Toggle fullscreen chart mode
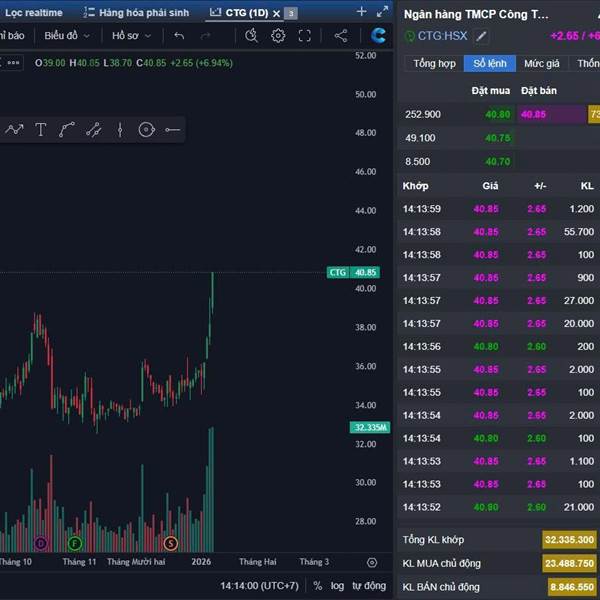Image resolution: width=600 pixels, height=600 pixels. [x=305, y=36]
